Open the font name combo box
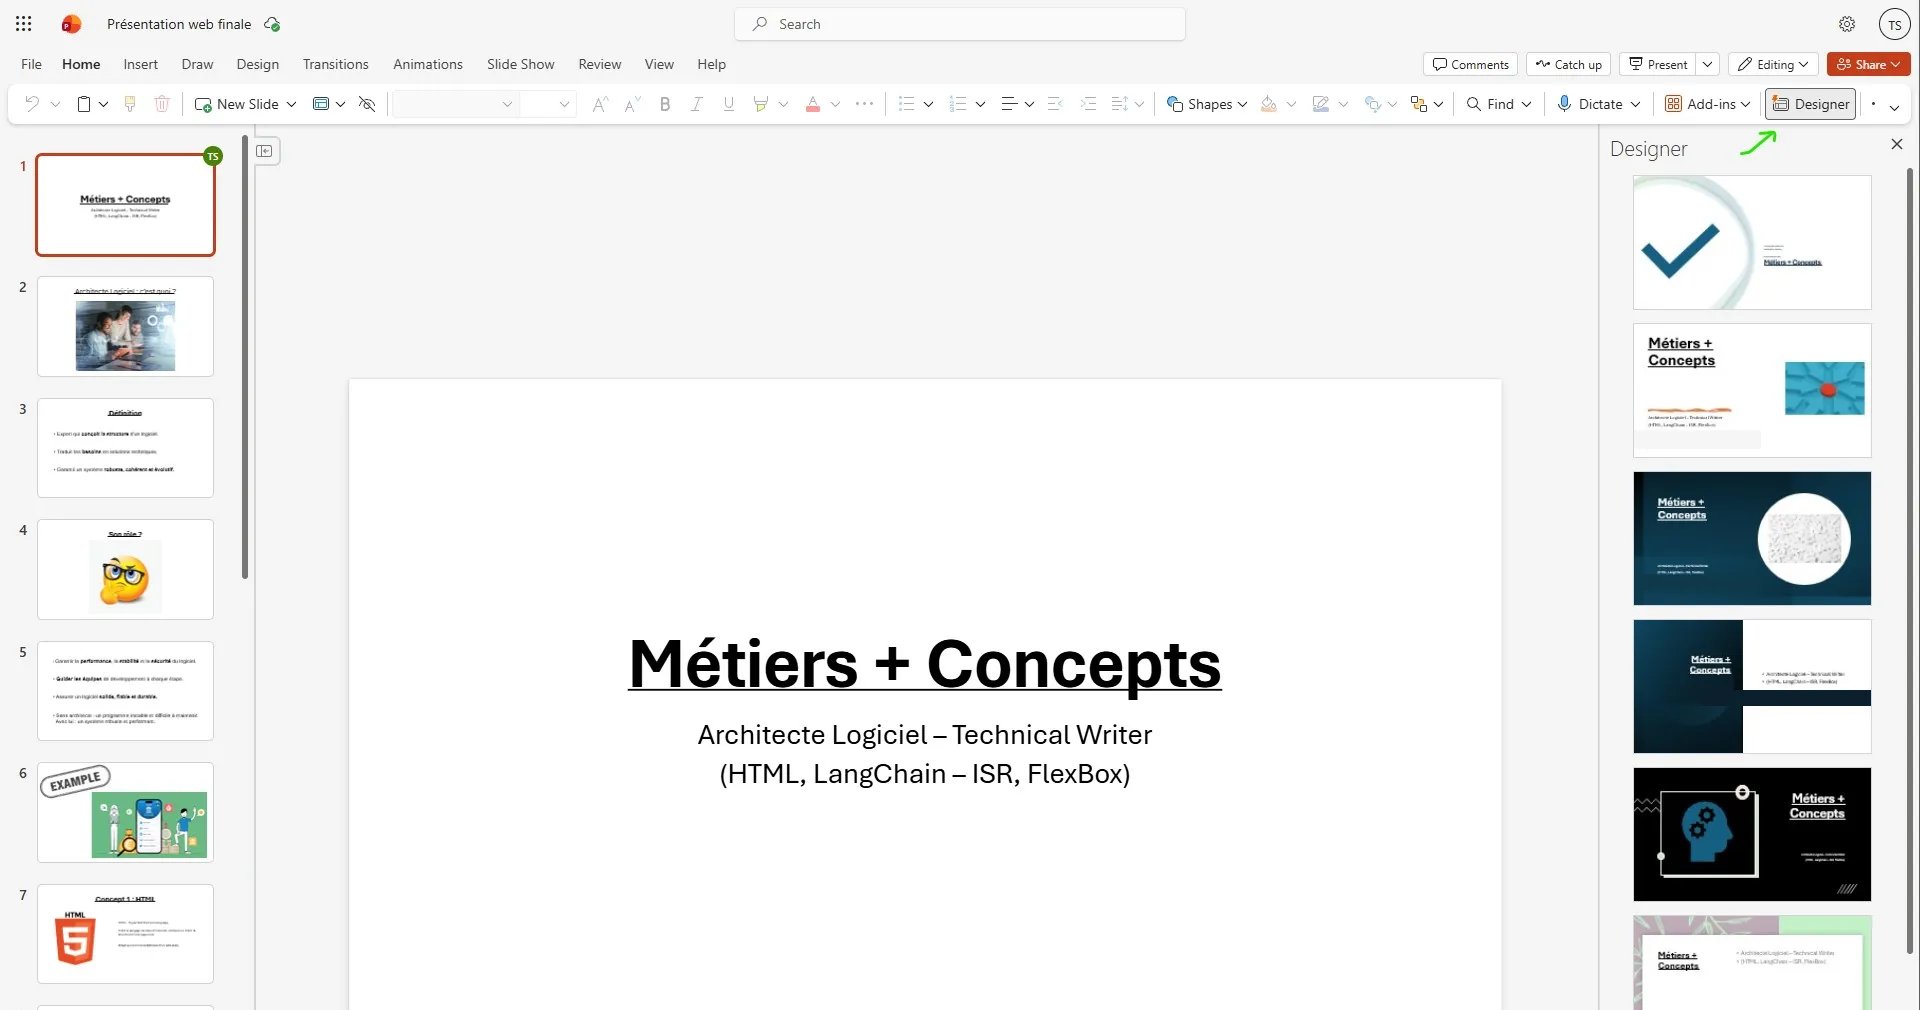This screenshot has width=1920, height=1010. [x=455, y=104]
